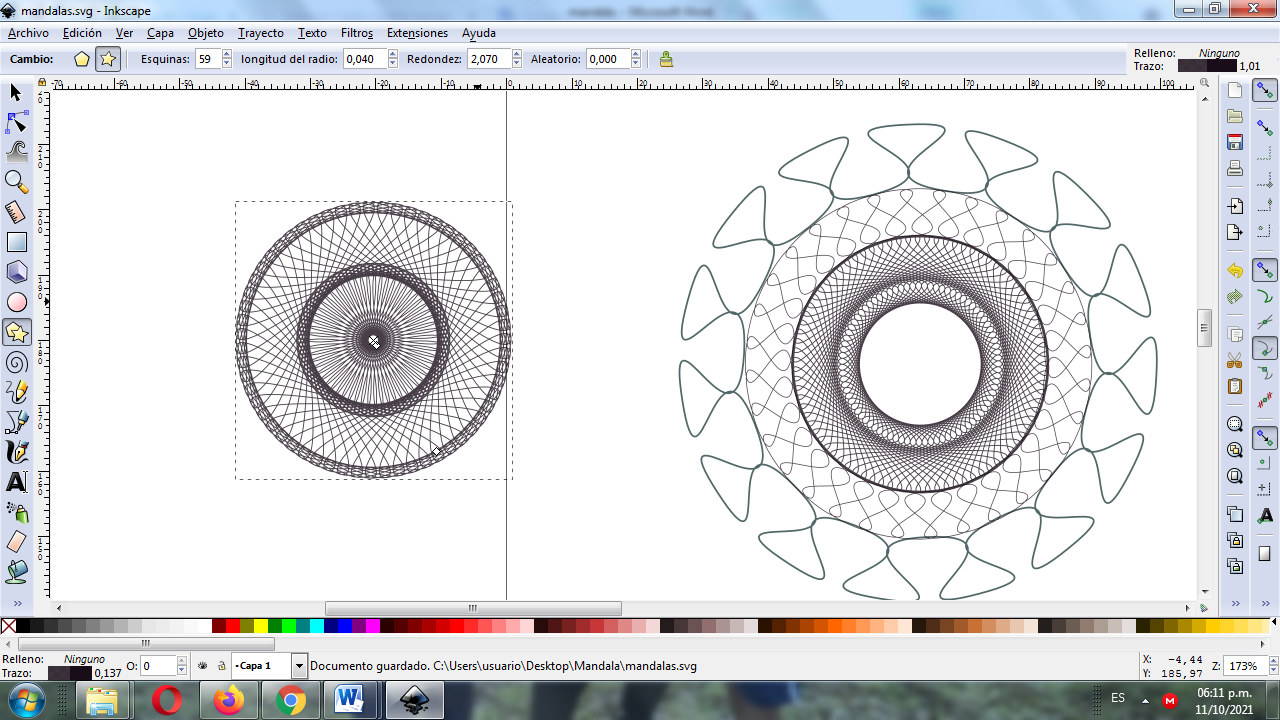Increase opacity O: stepper value
This screenshot has width=1280, height=720.
pyautogui.click(x=182, y=661)
